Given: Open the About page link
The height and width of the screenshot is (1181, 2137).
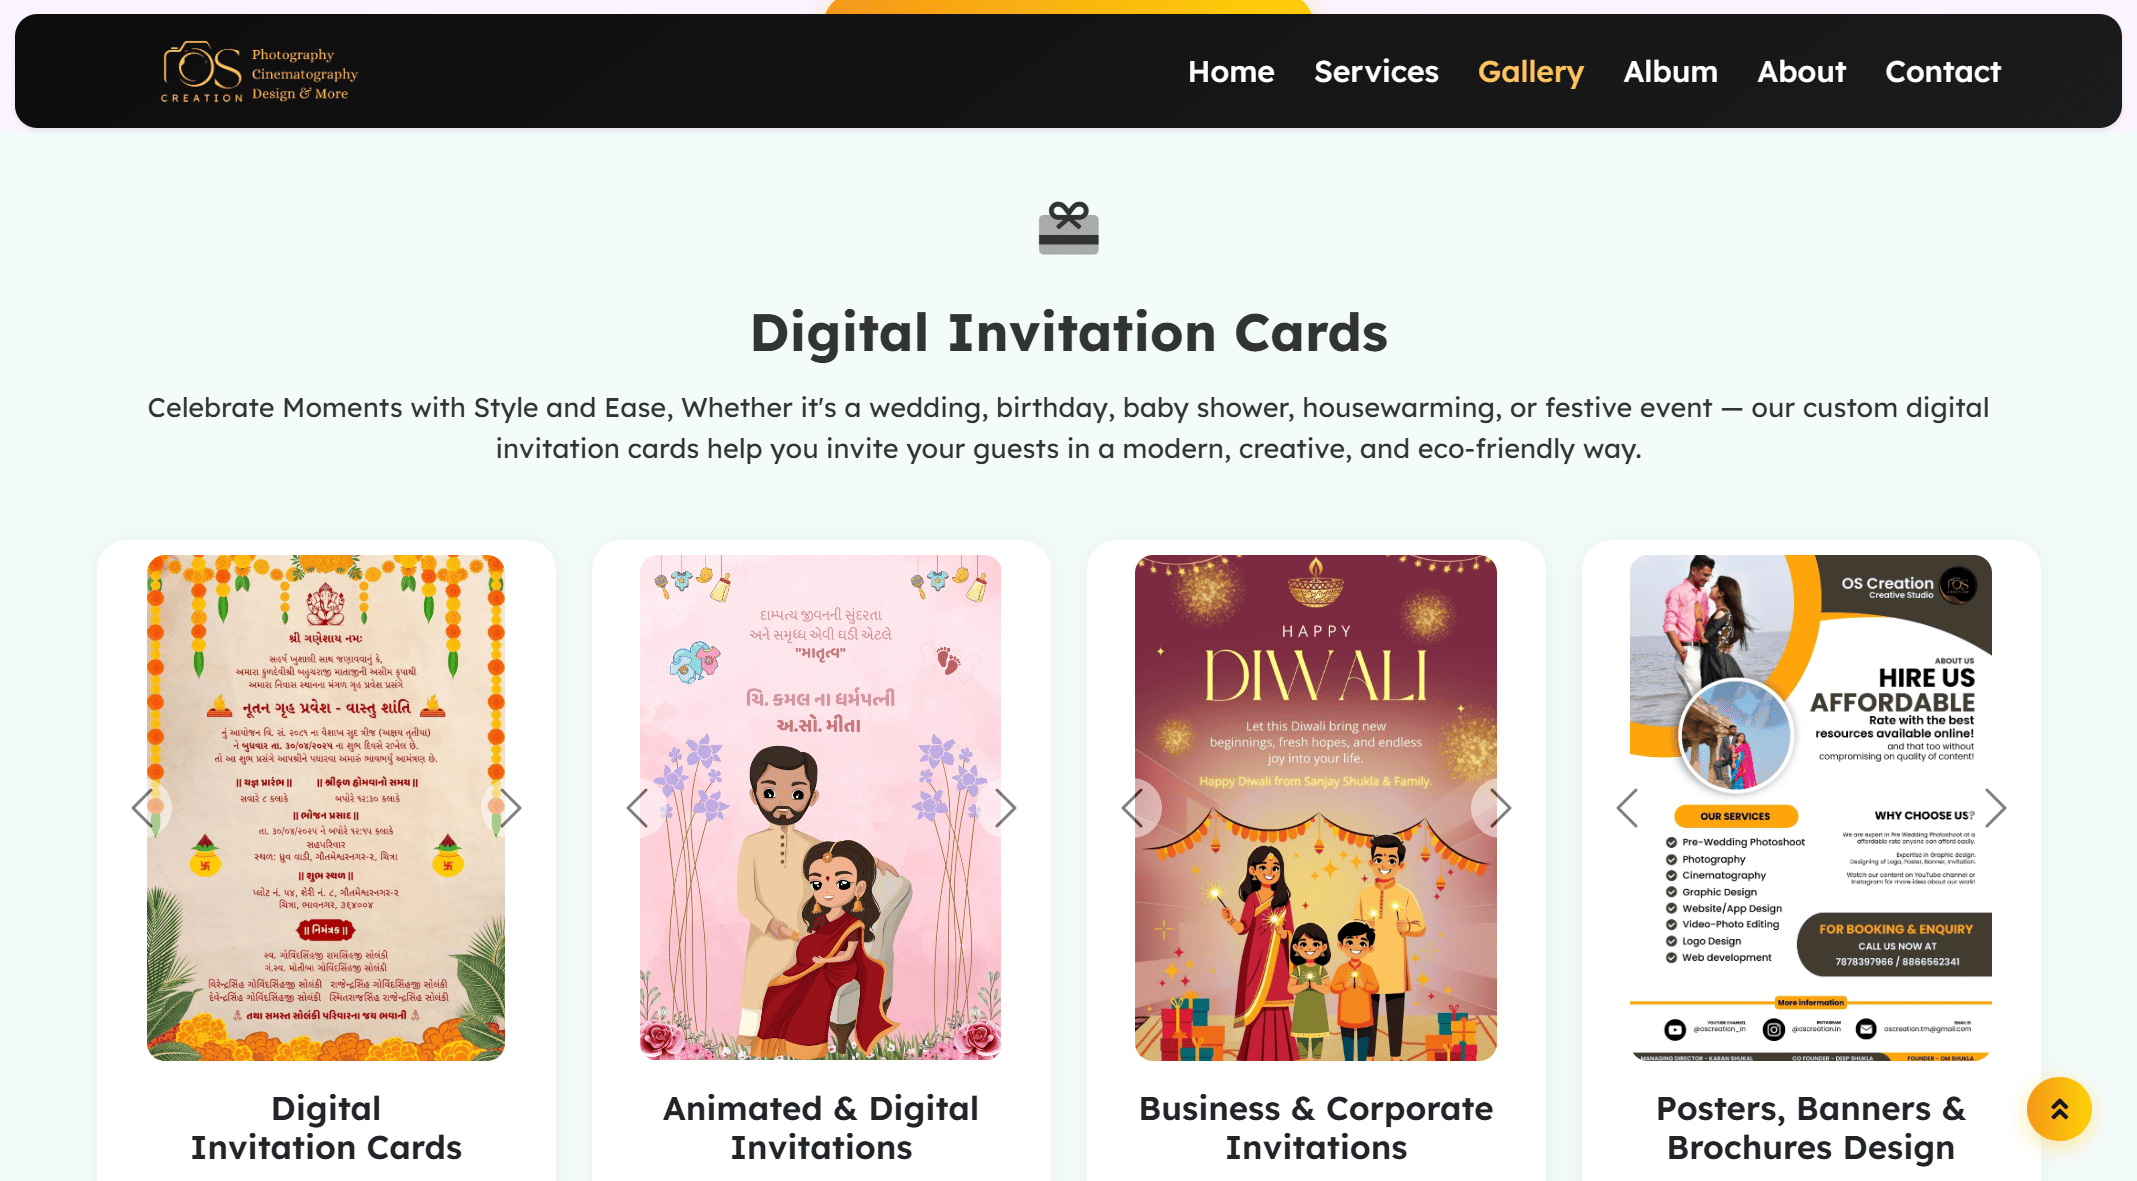Looking at the screenshot, I should (1801, 72).
